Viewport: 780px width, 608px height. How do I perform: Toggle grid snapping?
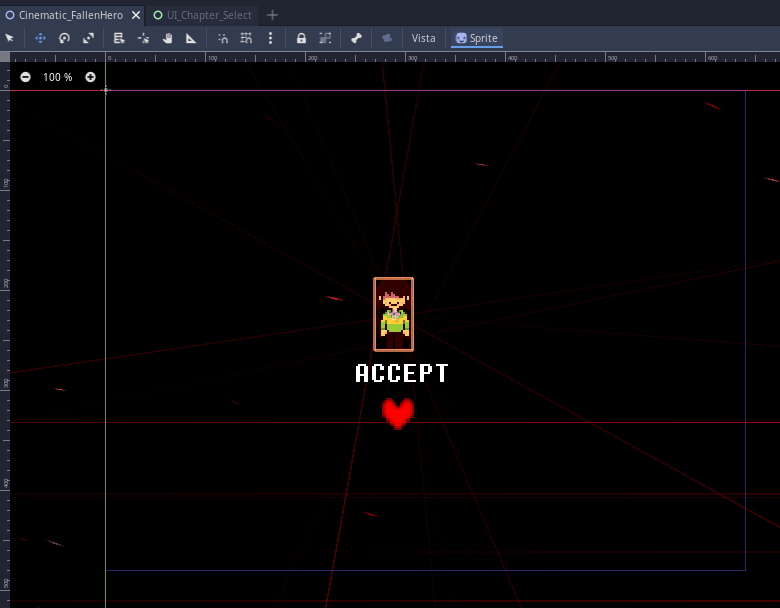pyautogui.click(x=246, y=38)
